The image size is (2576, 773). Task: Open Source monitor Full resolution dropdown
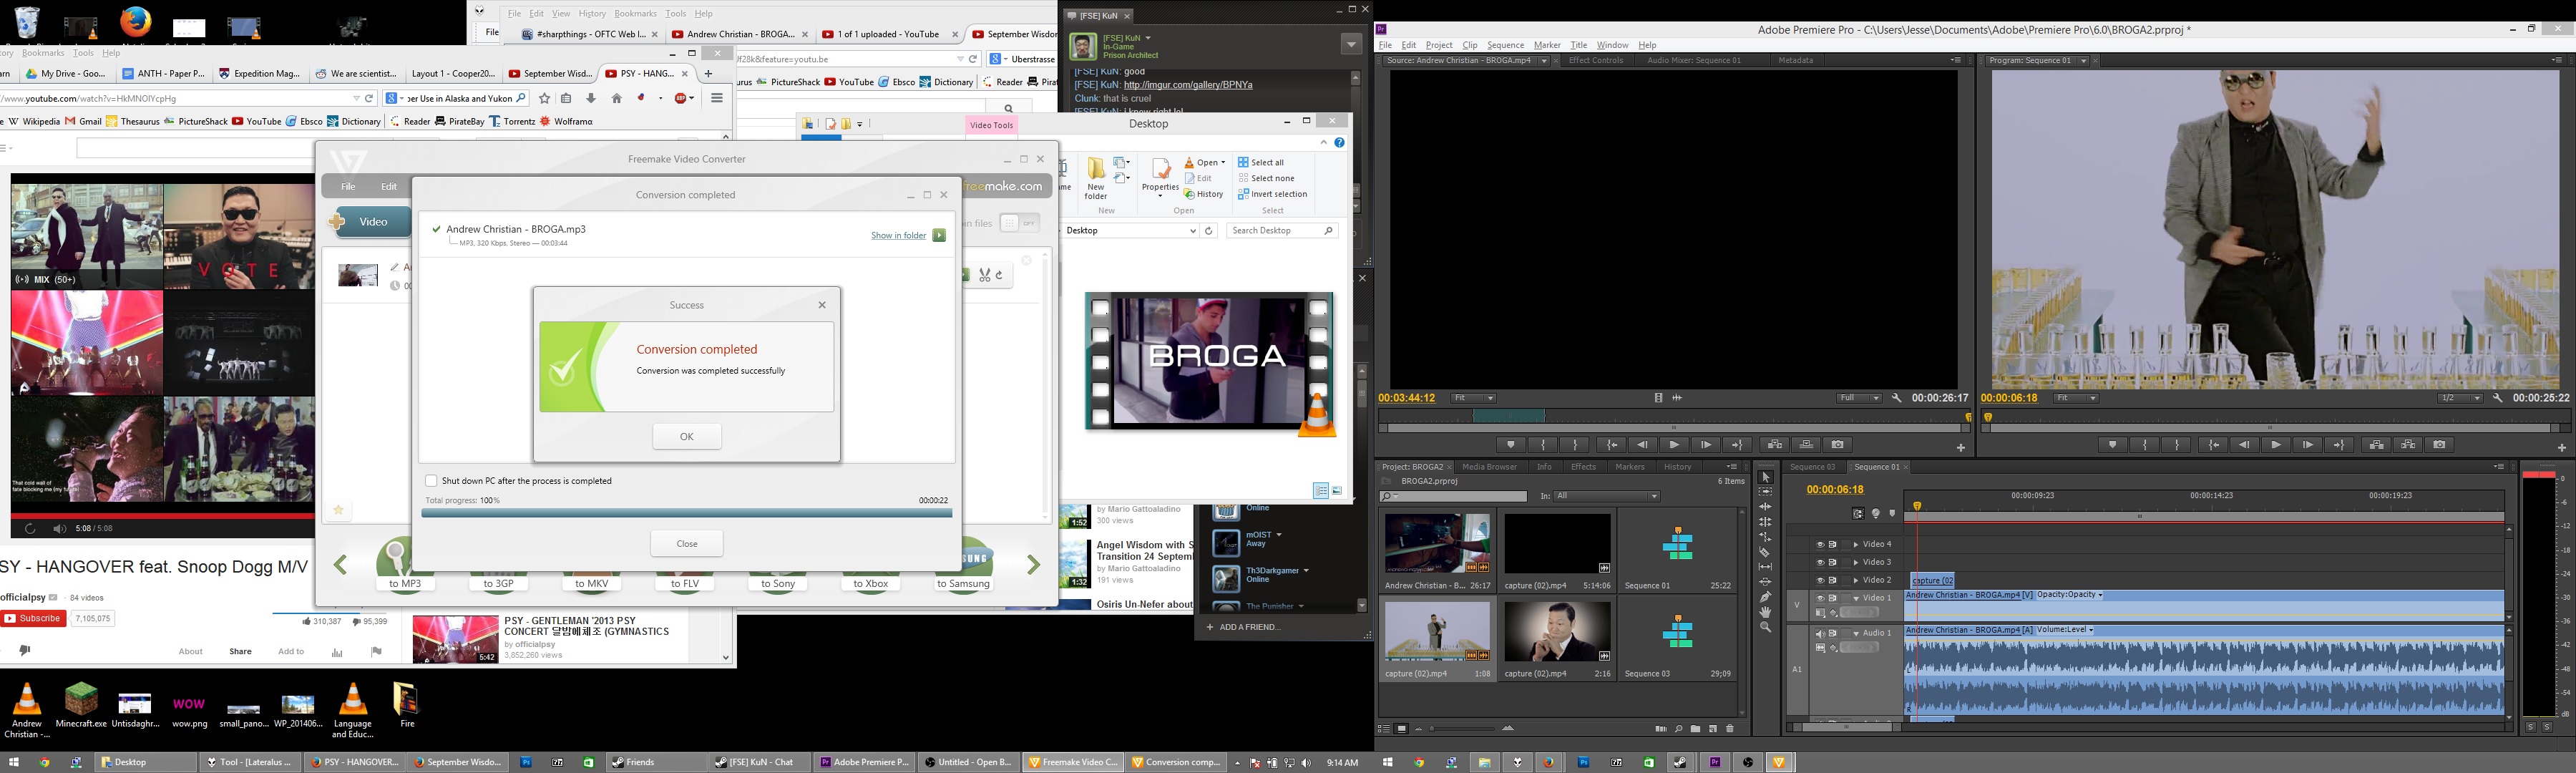(1859, 398)
